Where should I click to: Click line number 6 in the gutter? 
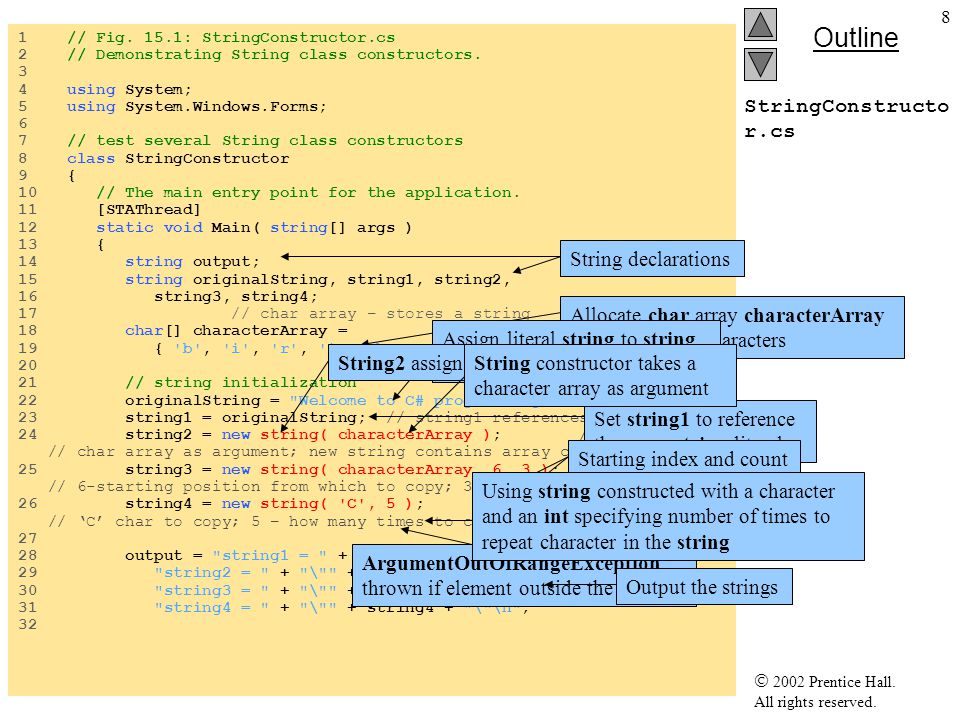pyautogui.click(x=23, y=124)
